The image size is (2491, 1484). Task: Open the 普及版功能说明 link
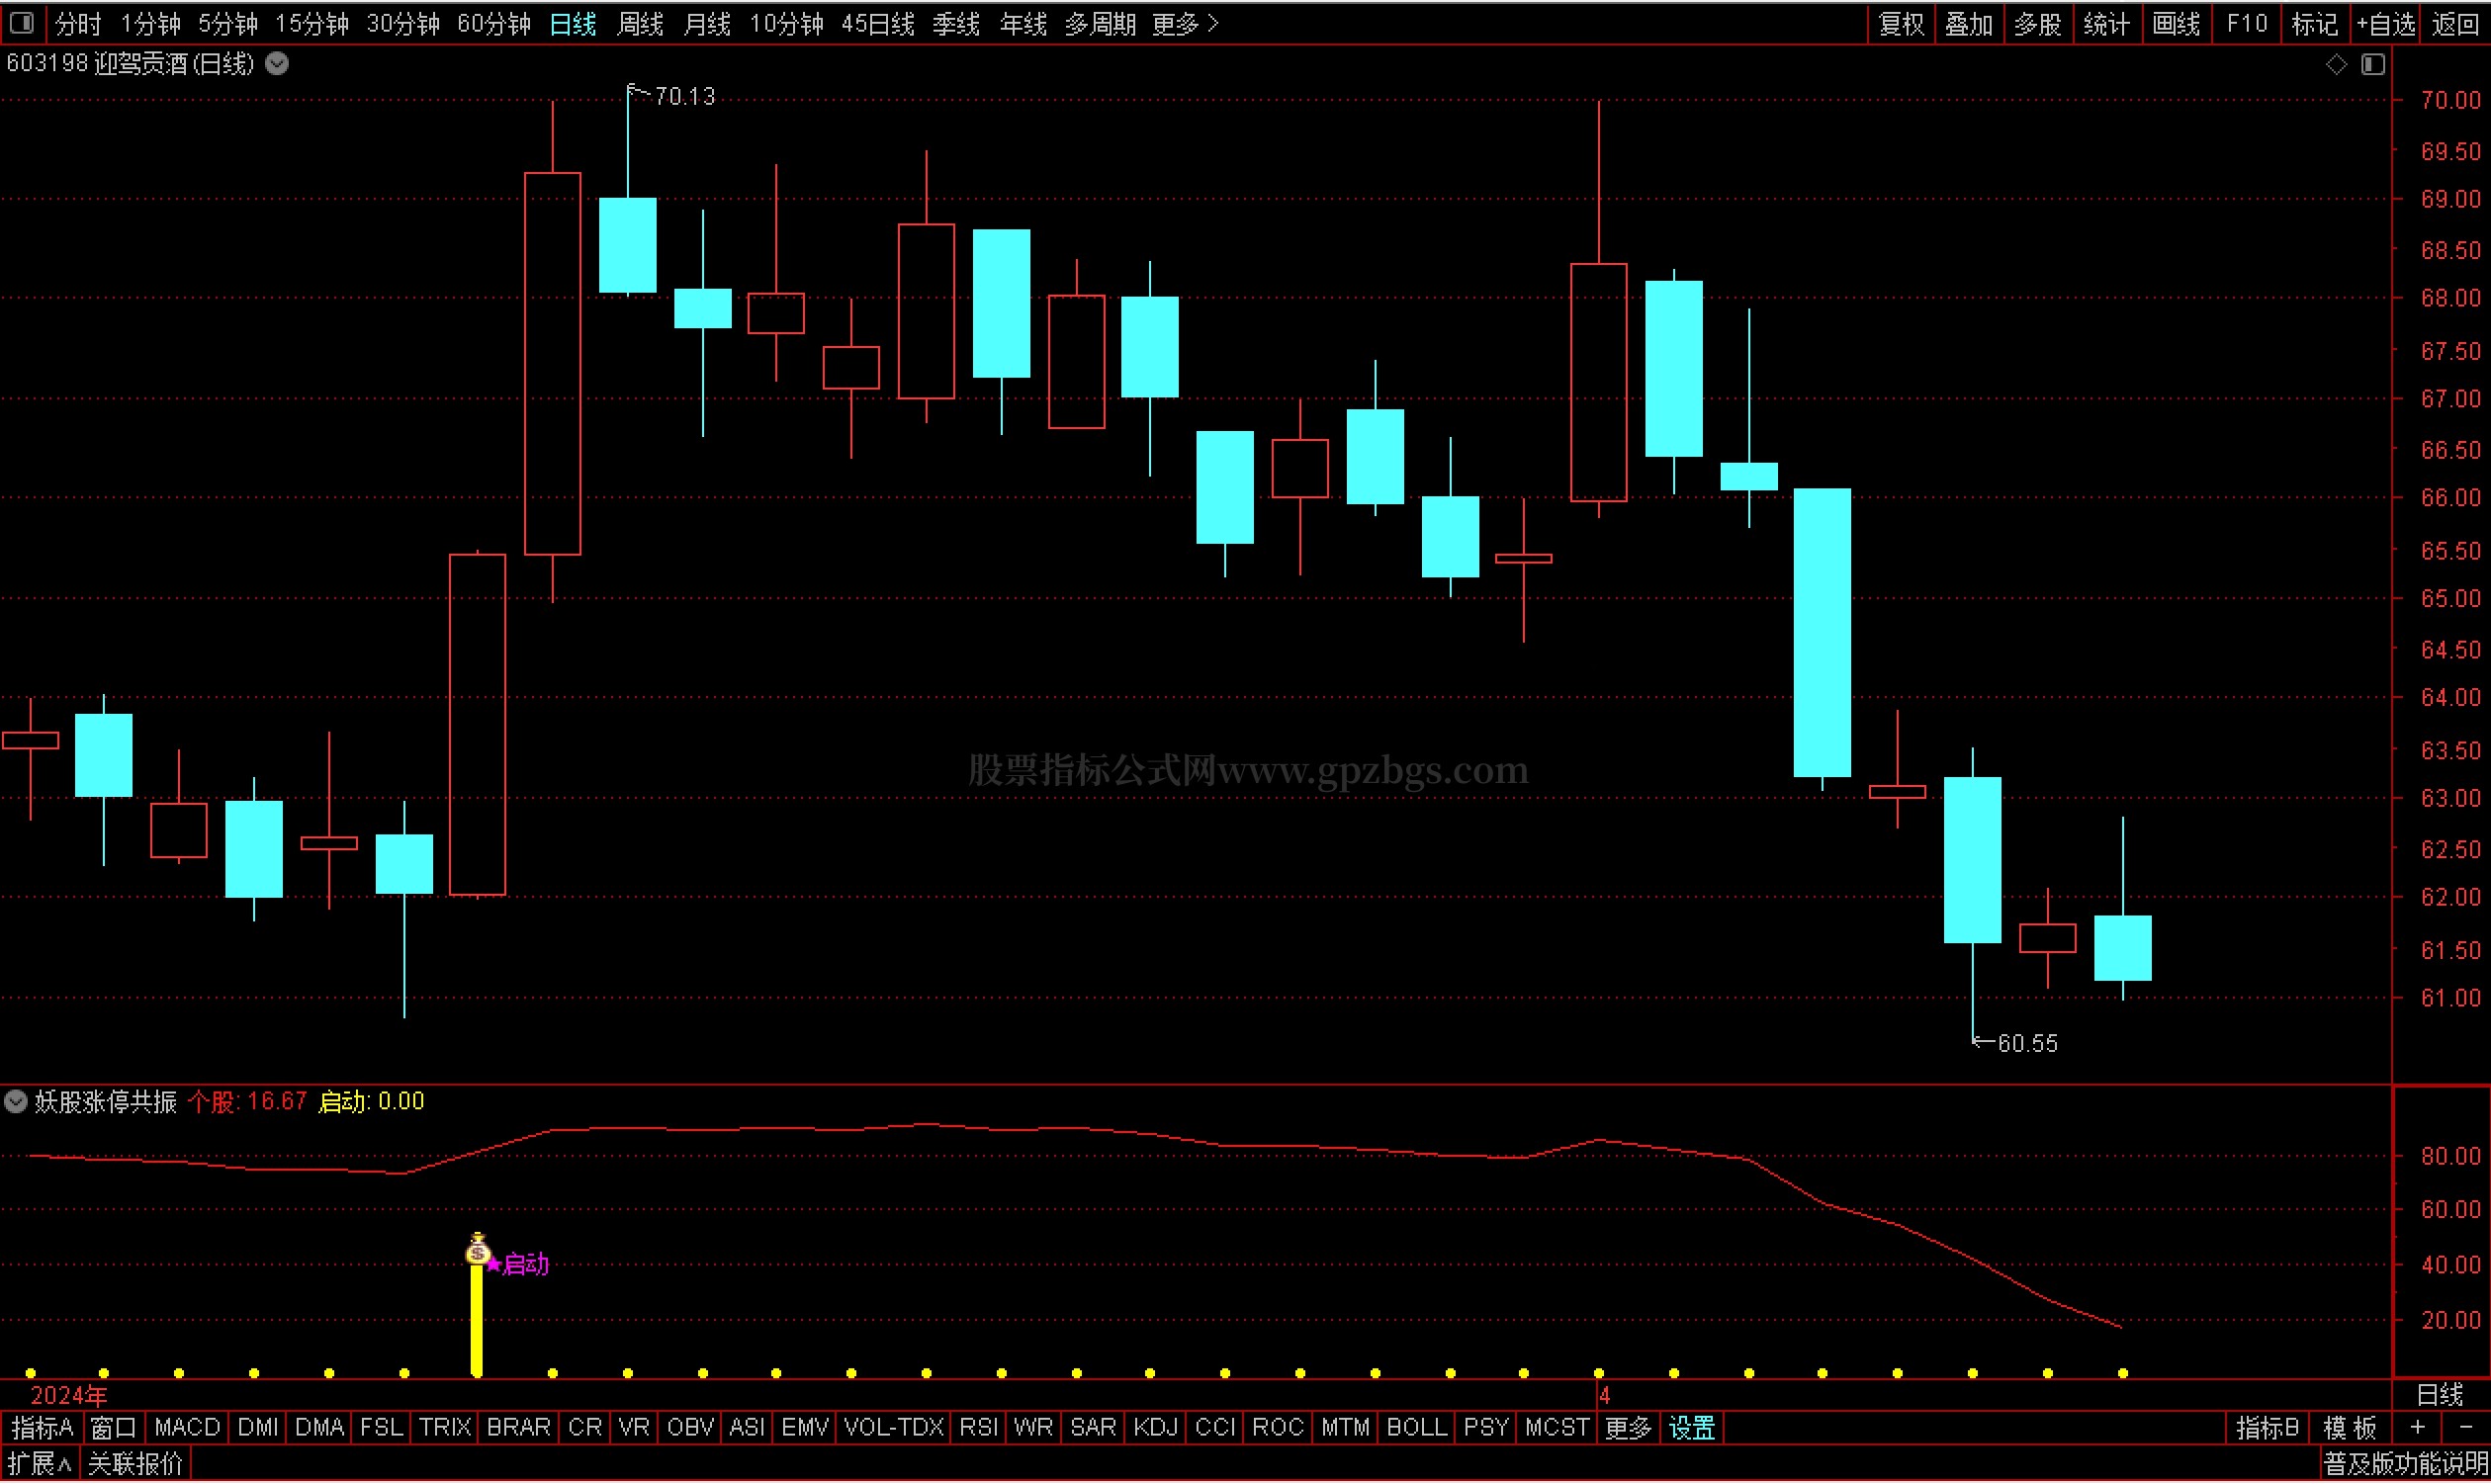click(2404, 1465)
